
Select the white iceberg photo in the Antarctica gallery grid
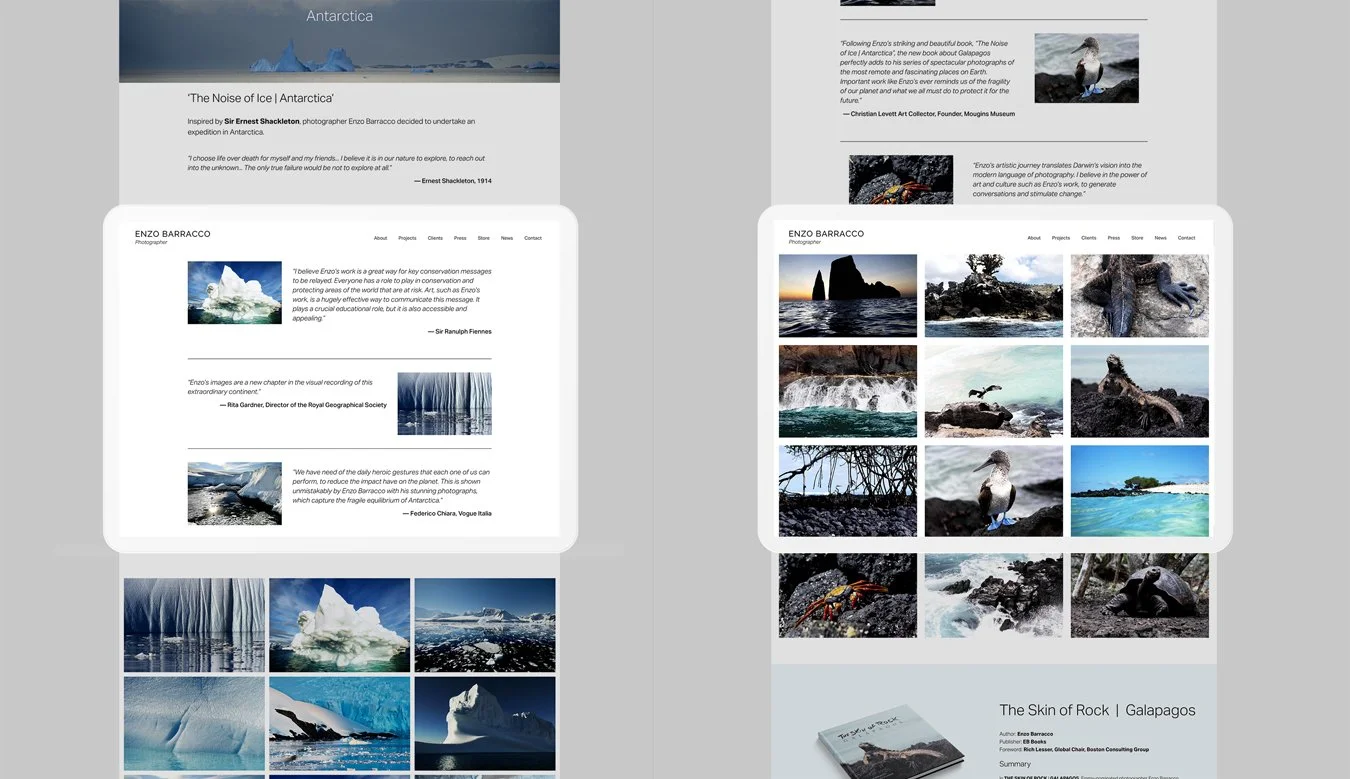click(x=339, y=625)
